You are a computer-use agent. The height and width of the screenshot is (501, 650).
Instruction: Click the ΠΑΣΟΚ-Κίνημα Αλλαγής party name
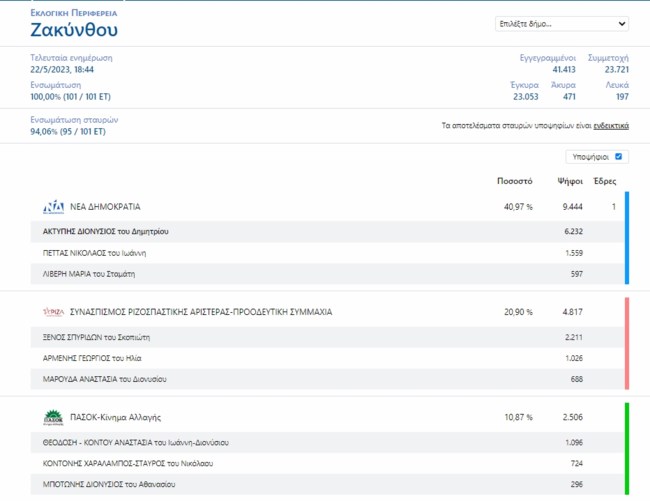(x=115, y=417)
